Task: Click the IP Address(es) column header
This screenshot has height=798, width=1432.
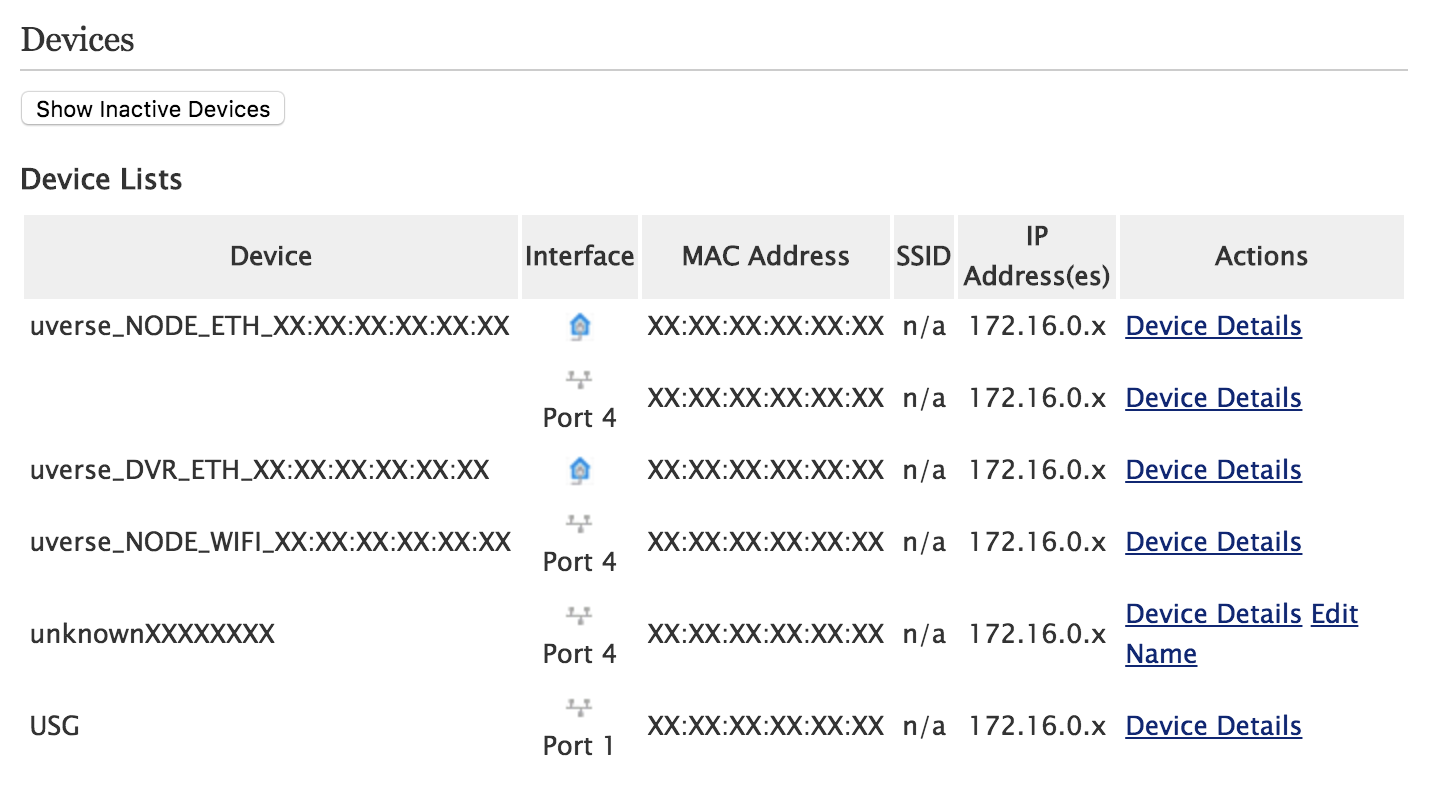Action: (1036, 256)
